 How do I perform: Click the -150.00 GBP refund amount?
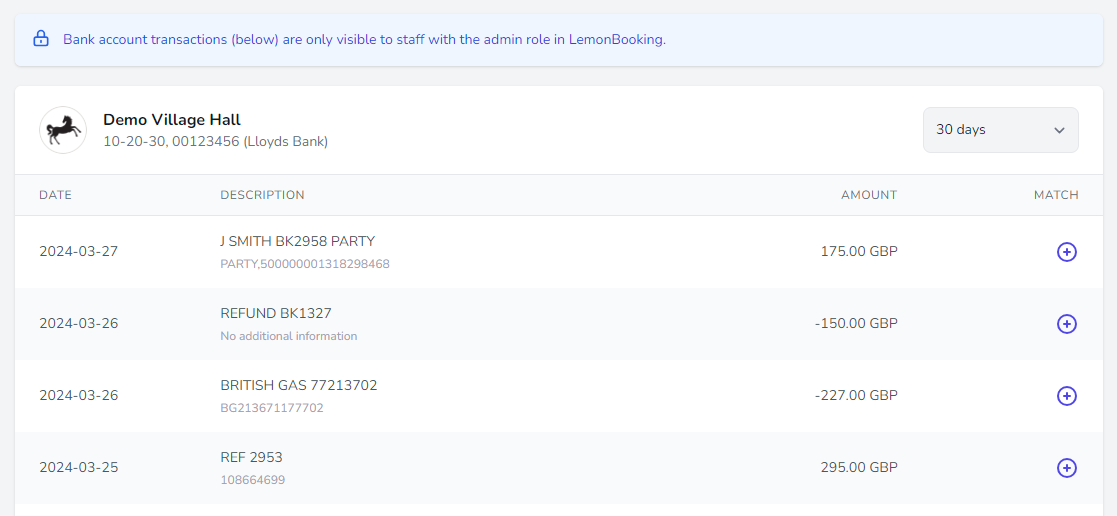click(x=855, y=324)
